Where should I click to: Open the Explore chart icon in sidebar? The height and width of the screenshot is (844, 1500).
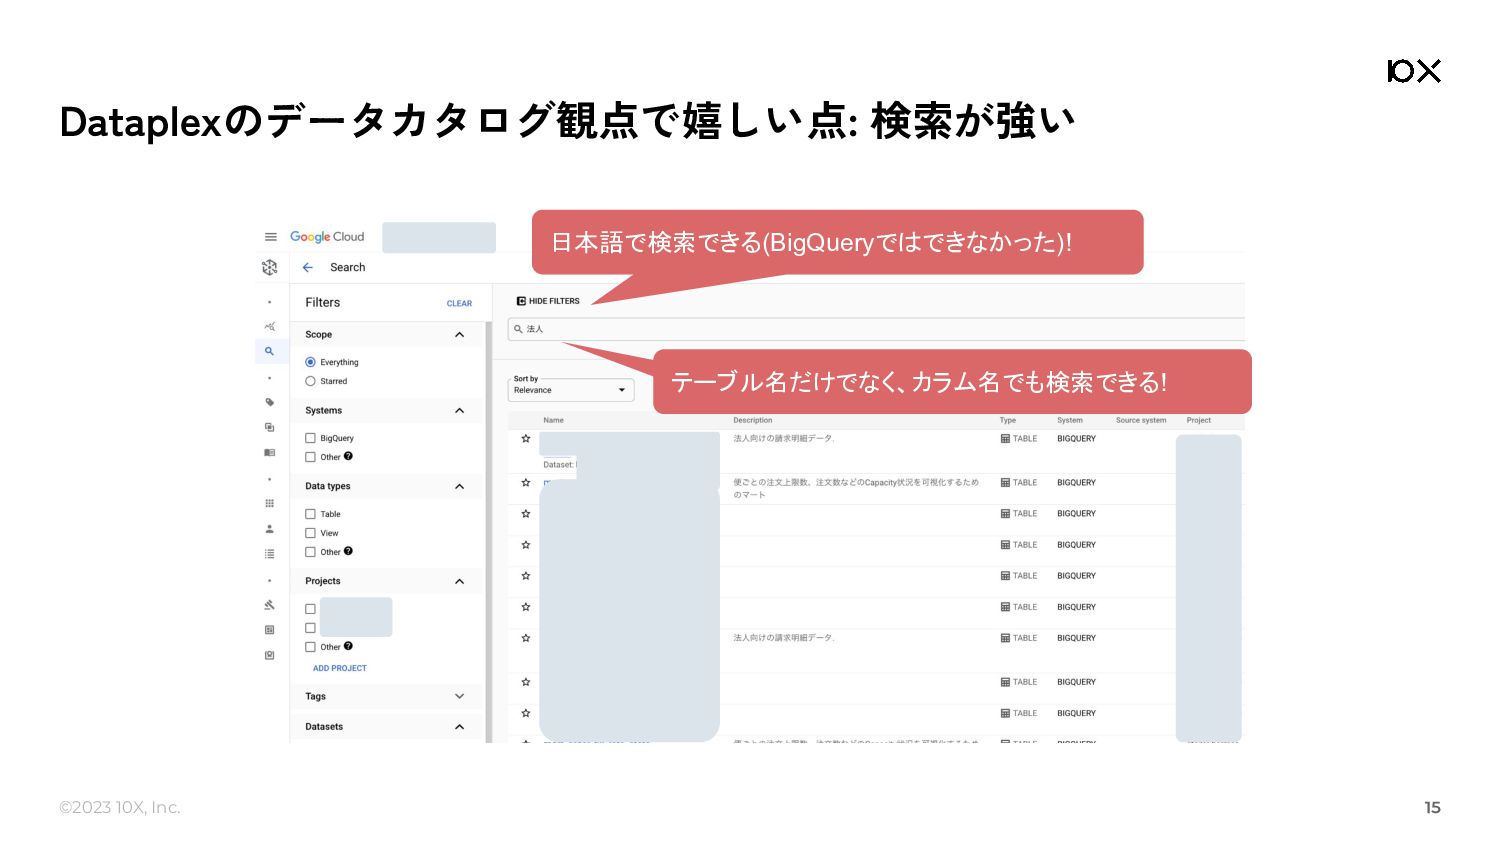coord(269,327)
